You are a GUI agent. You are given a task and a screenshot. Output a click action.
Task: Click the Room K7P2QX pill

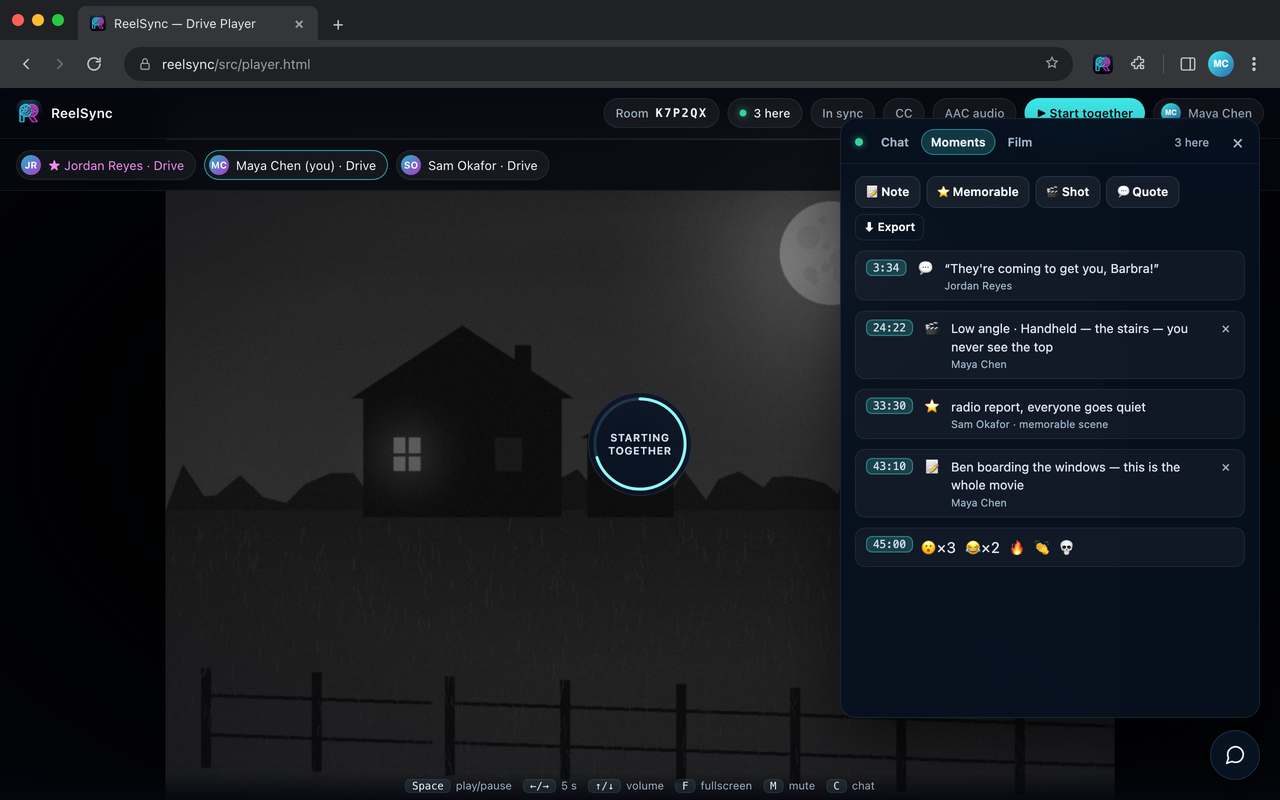661,113
